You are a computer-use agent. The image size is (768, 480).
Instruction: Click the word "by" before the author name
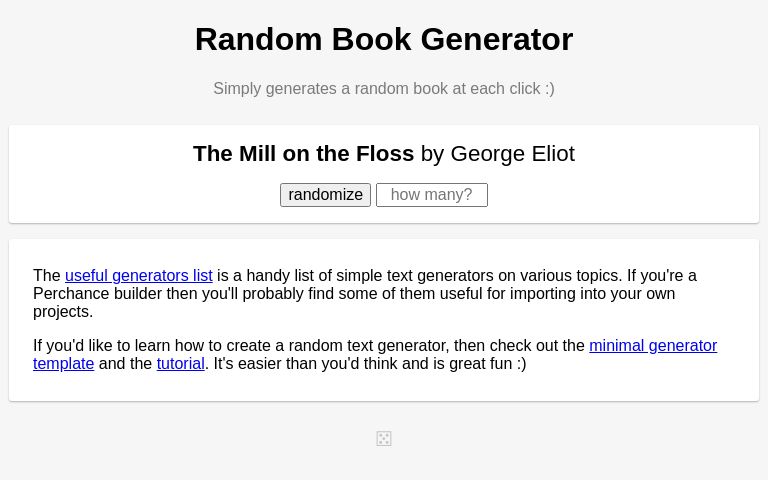coord(432,154)
